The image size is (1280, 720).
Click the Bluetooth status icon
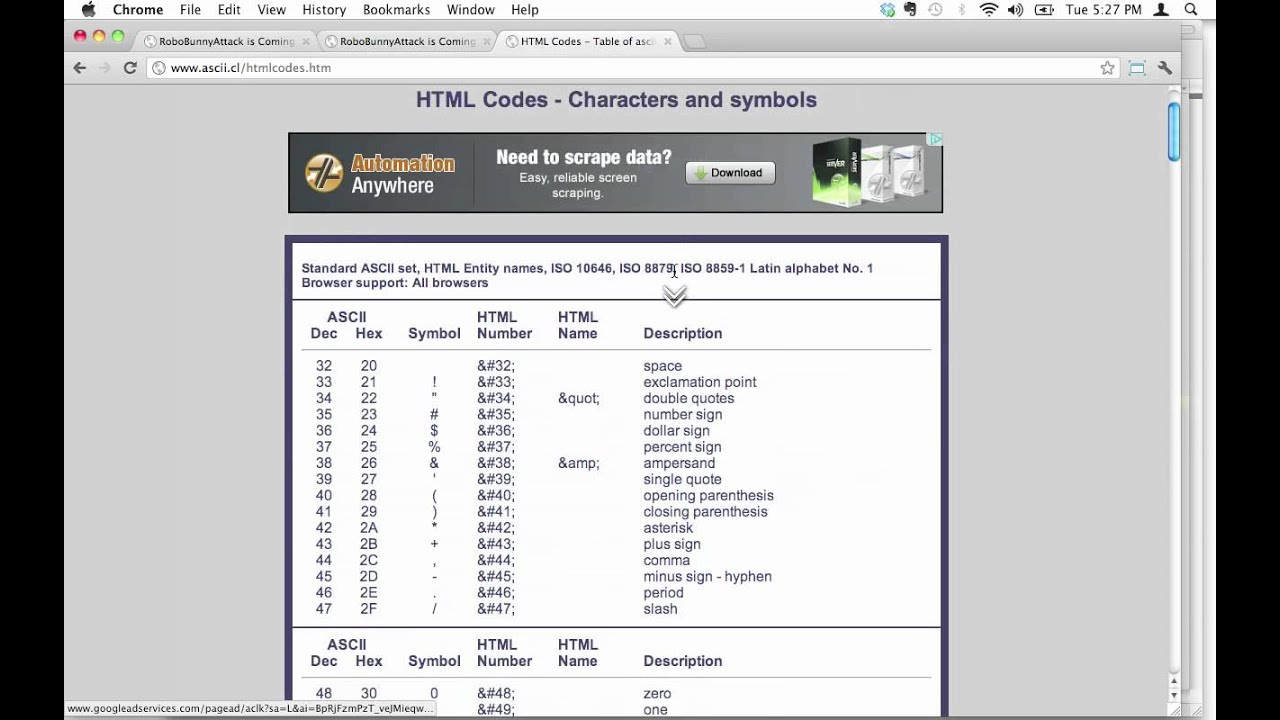point(962,10)
